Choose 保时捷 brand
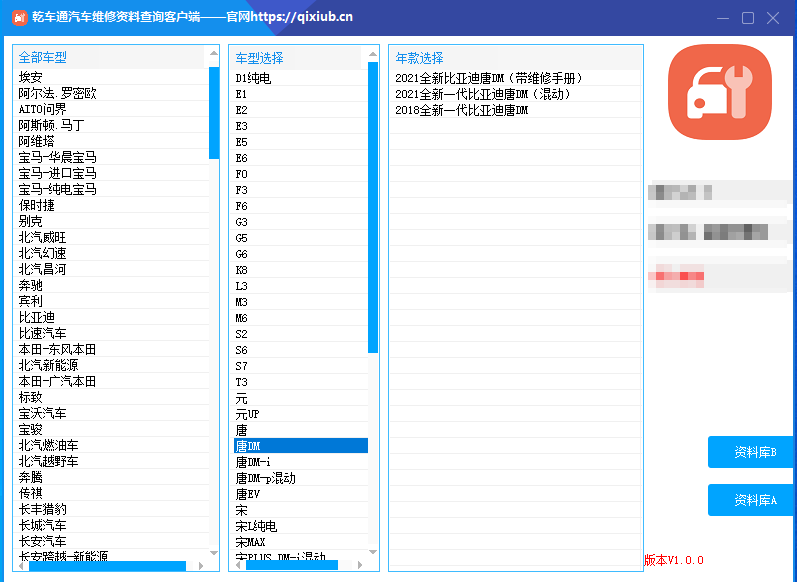 [111, 205]
